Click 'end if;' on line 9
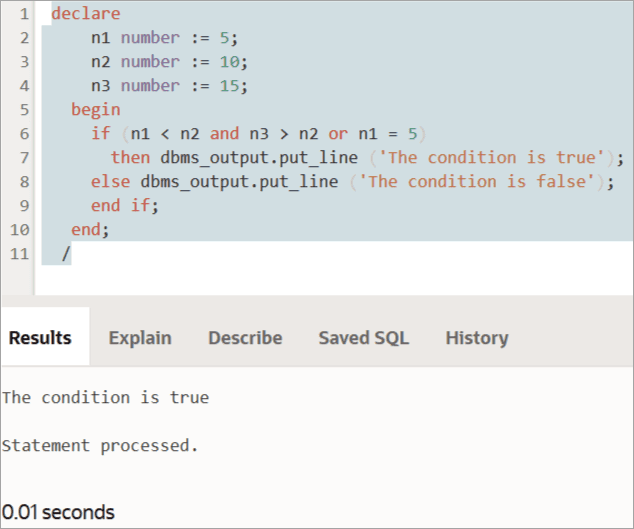The height and width of the screenshot is (529, 634). pyautogui.click(x=125, y=205)
